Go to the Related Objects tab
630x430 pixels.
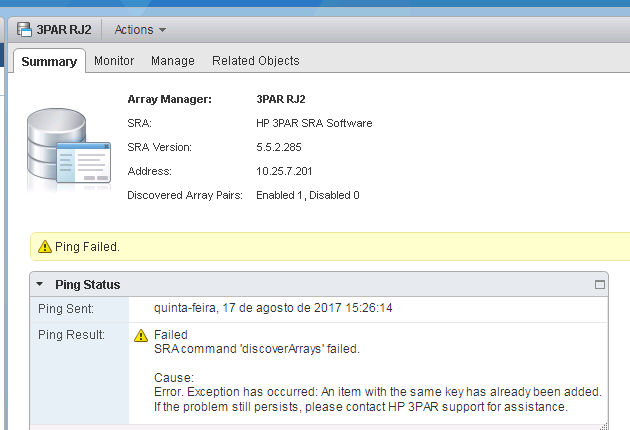[256, 61]
